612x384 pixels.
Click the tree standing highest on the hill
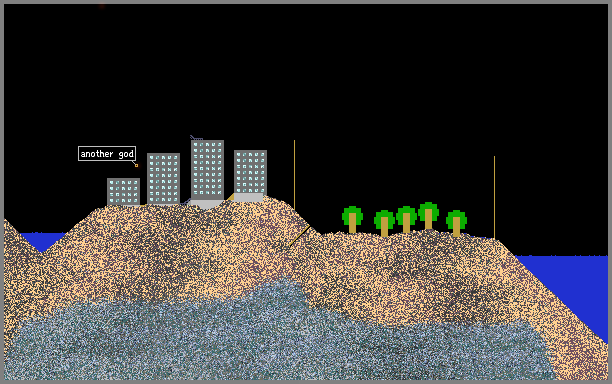[x=429, y=216]
